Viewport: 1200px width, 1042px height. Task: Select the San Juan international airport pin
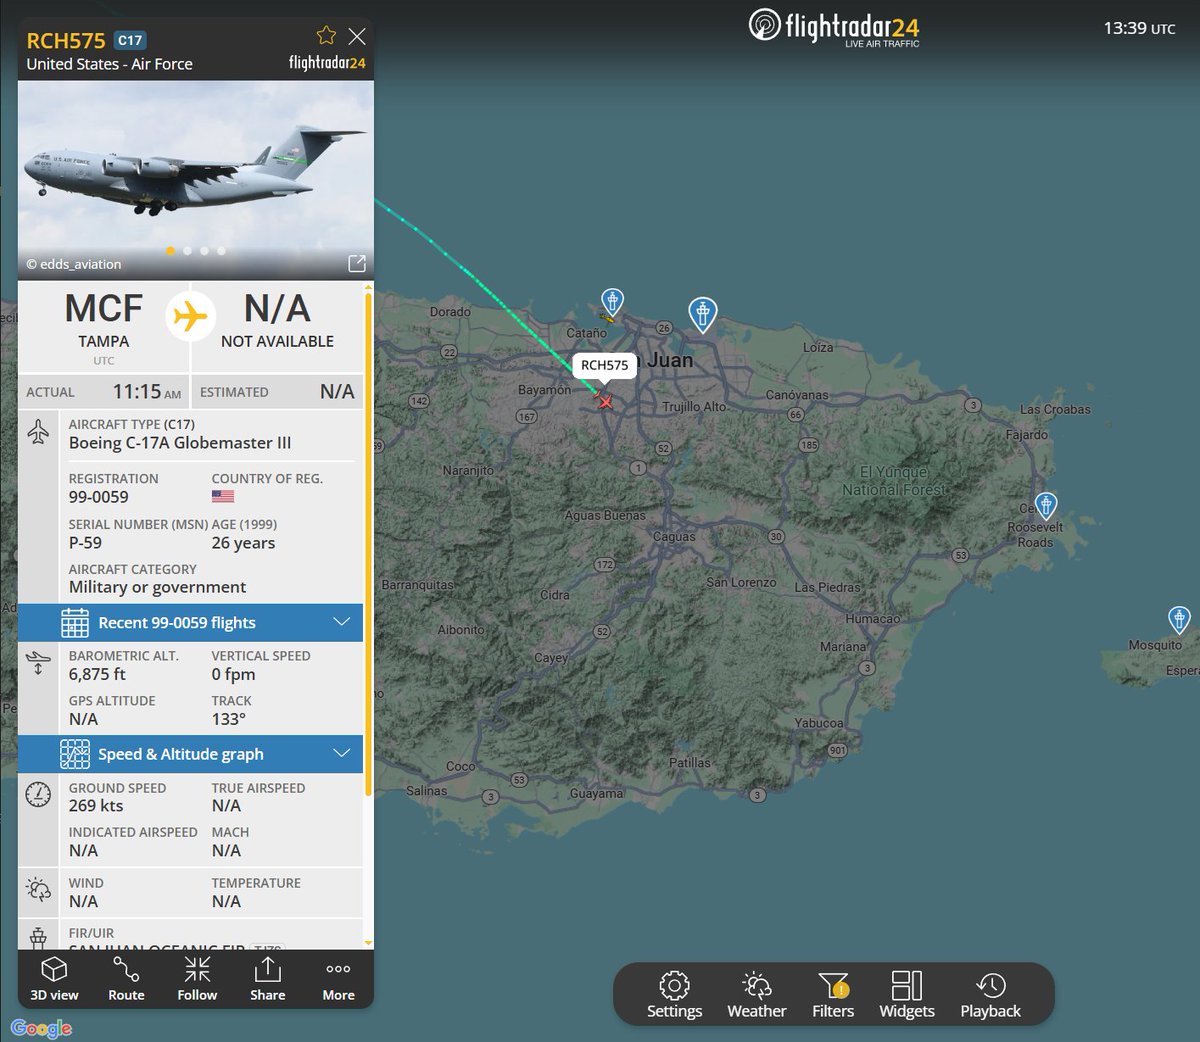703,313
